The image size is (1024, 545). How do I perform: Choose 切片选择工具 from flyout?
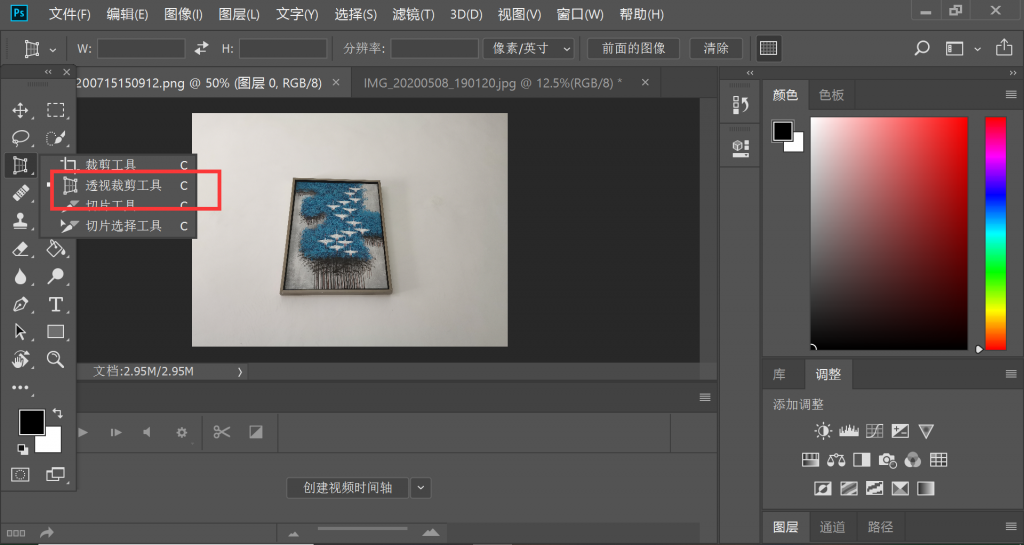pos(123,226)
